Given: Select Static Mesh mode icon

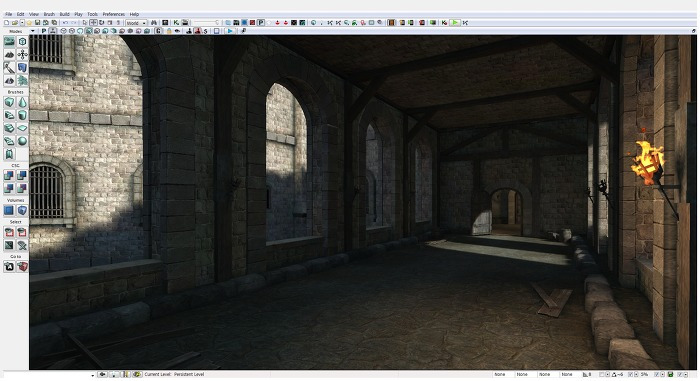Looking at the screenshot, I should click(x=22, y=67).
